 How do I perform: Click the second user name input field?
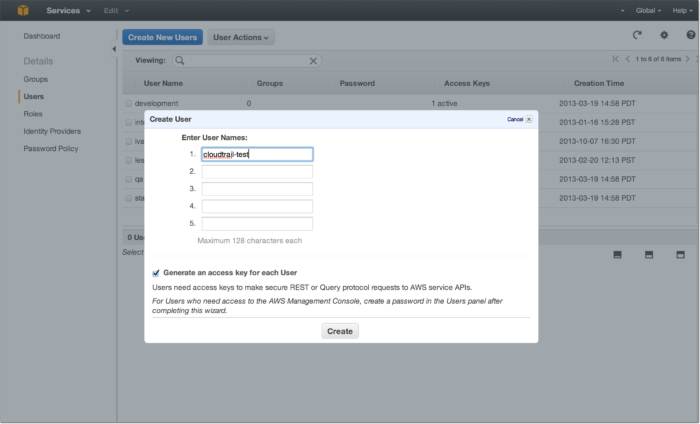pos(257,172)
